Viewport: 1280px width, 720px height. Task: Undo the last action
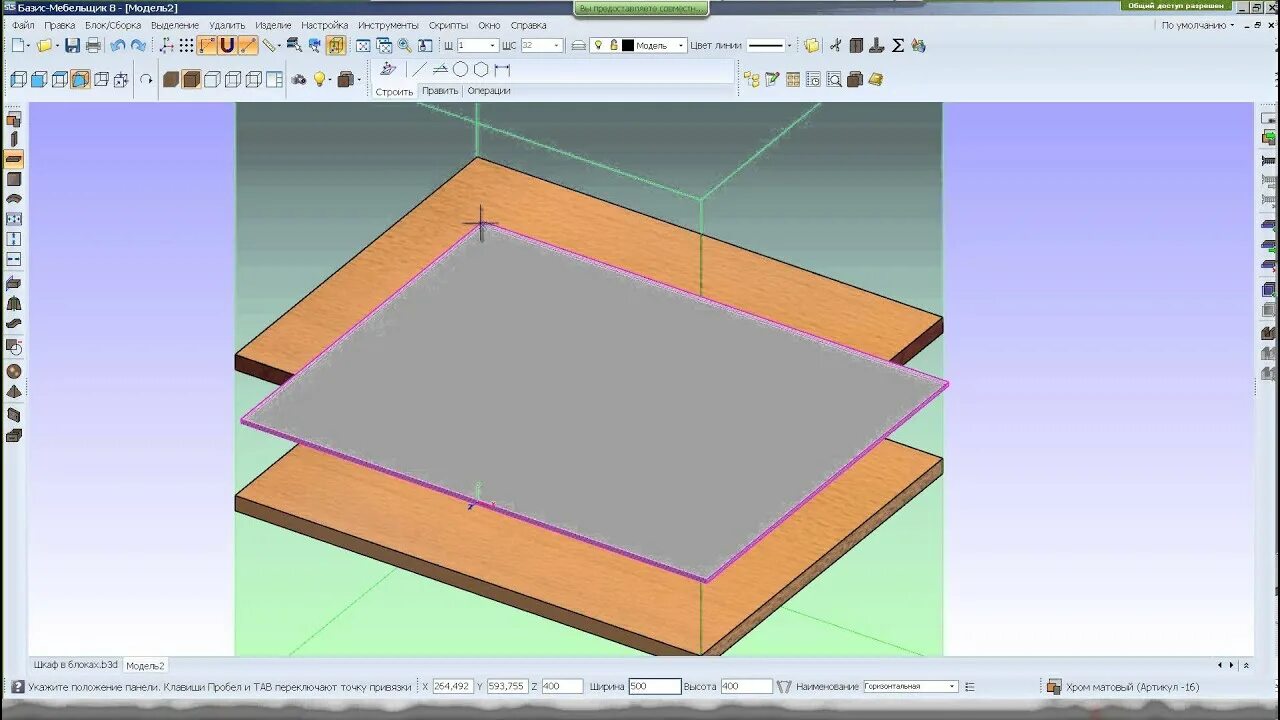117,45
